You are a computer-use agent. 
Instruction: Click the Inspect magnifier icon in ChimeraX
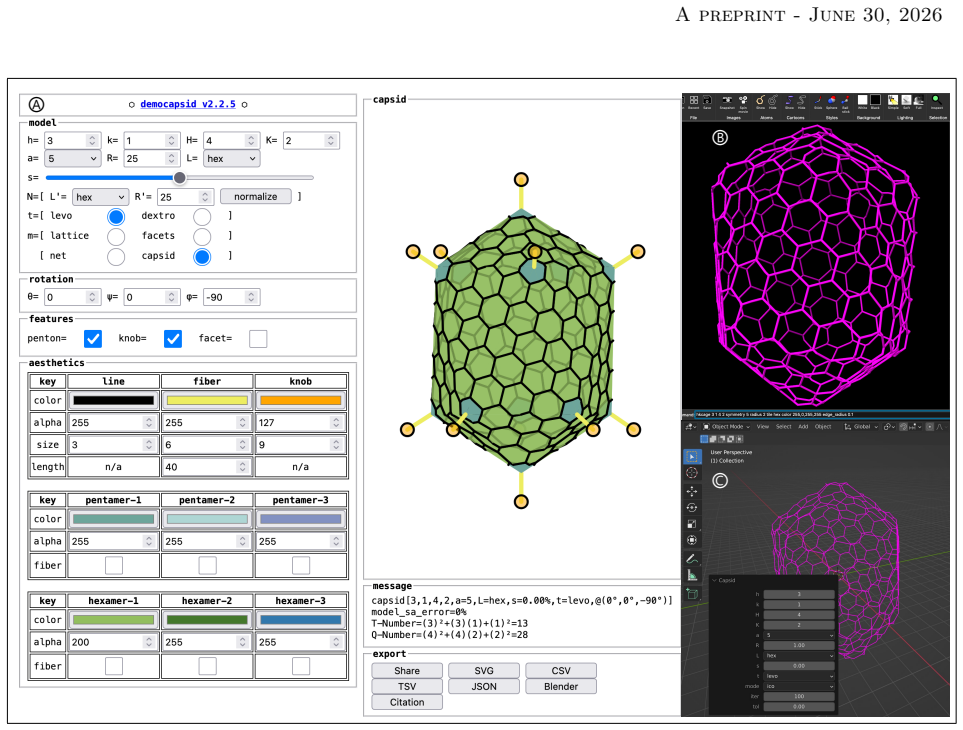937,101
